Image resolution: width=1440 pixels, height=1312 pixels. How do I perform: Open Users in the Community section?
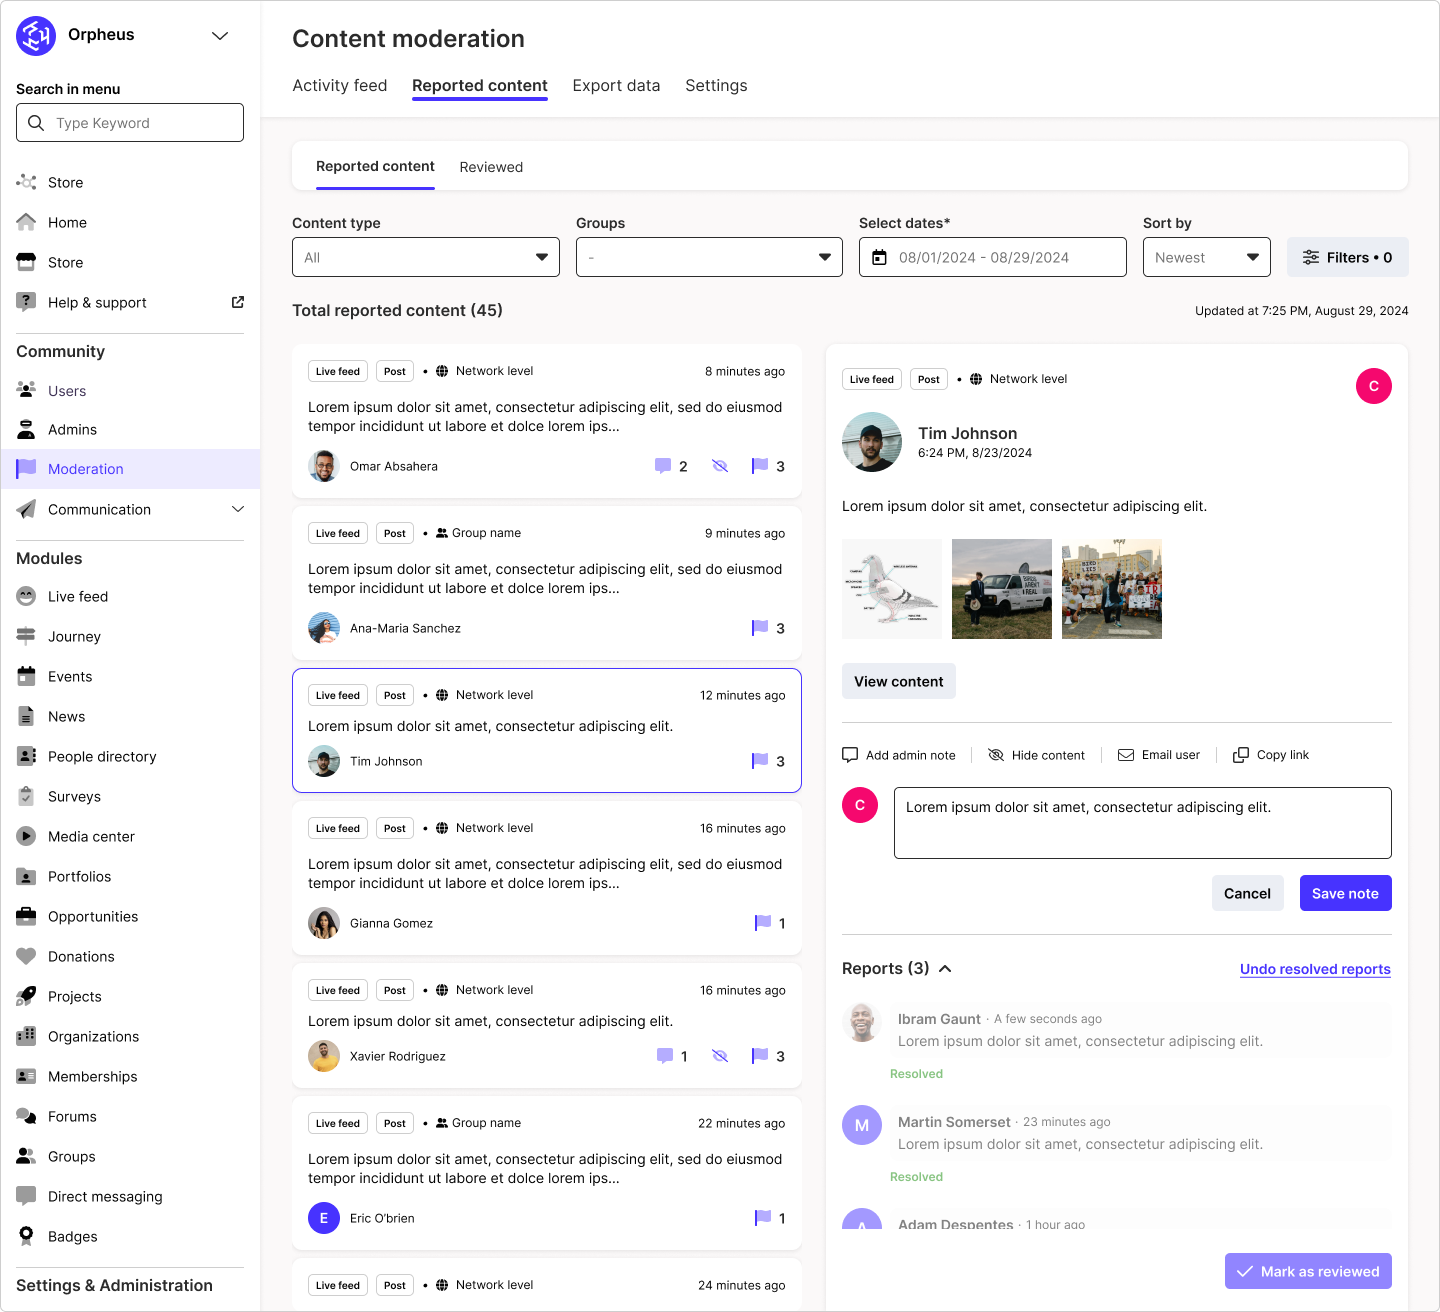[67, 391]
